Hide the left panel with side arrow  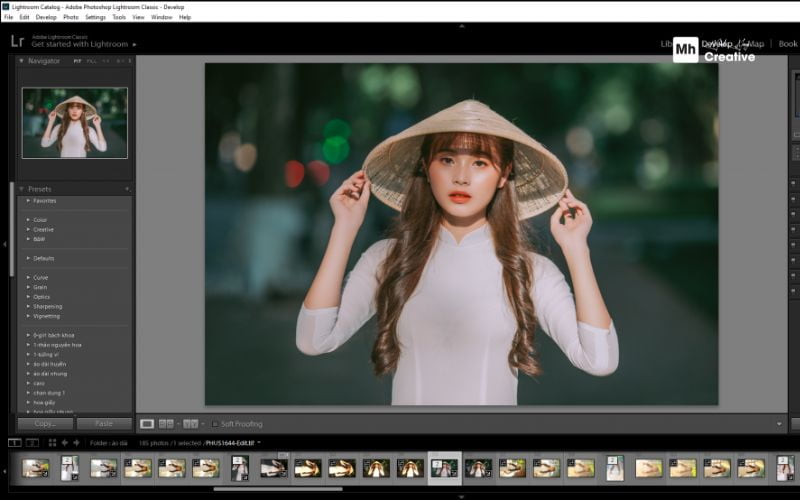click(4, 244)
